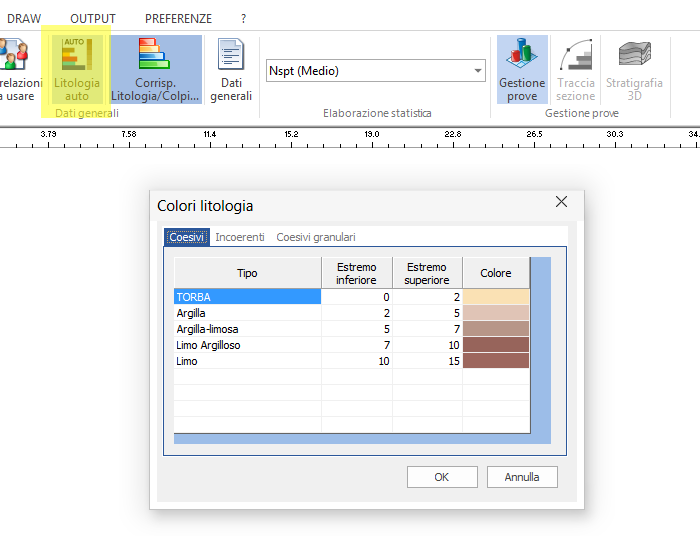This screenshot has height=554, width=700.
Task: Select the Limo Argilloso row name
Action: [247, 345]
